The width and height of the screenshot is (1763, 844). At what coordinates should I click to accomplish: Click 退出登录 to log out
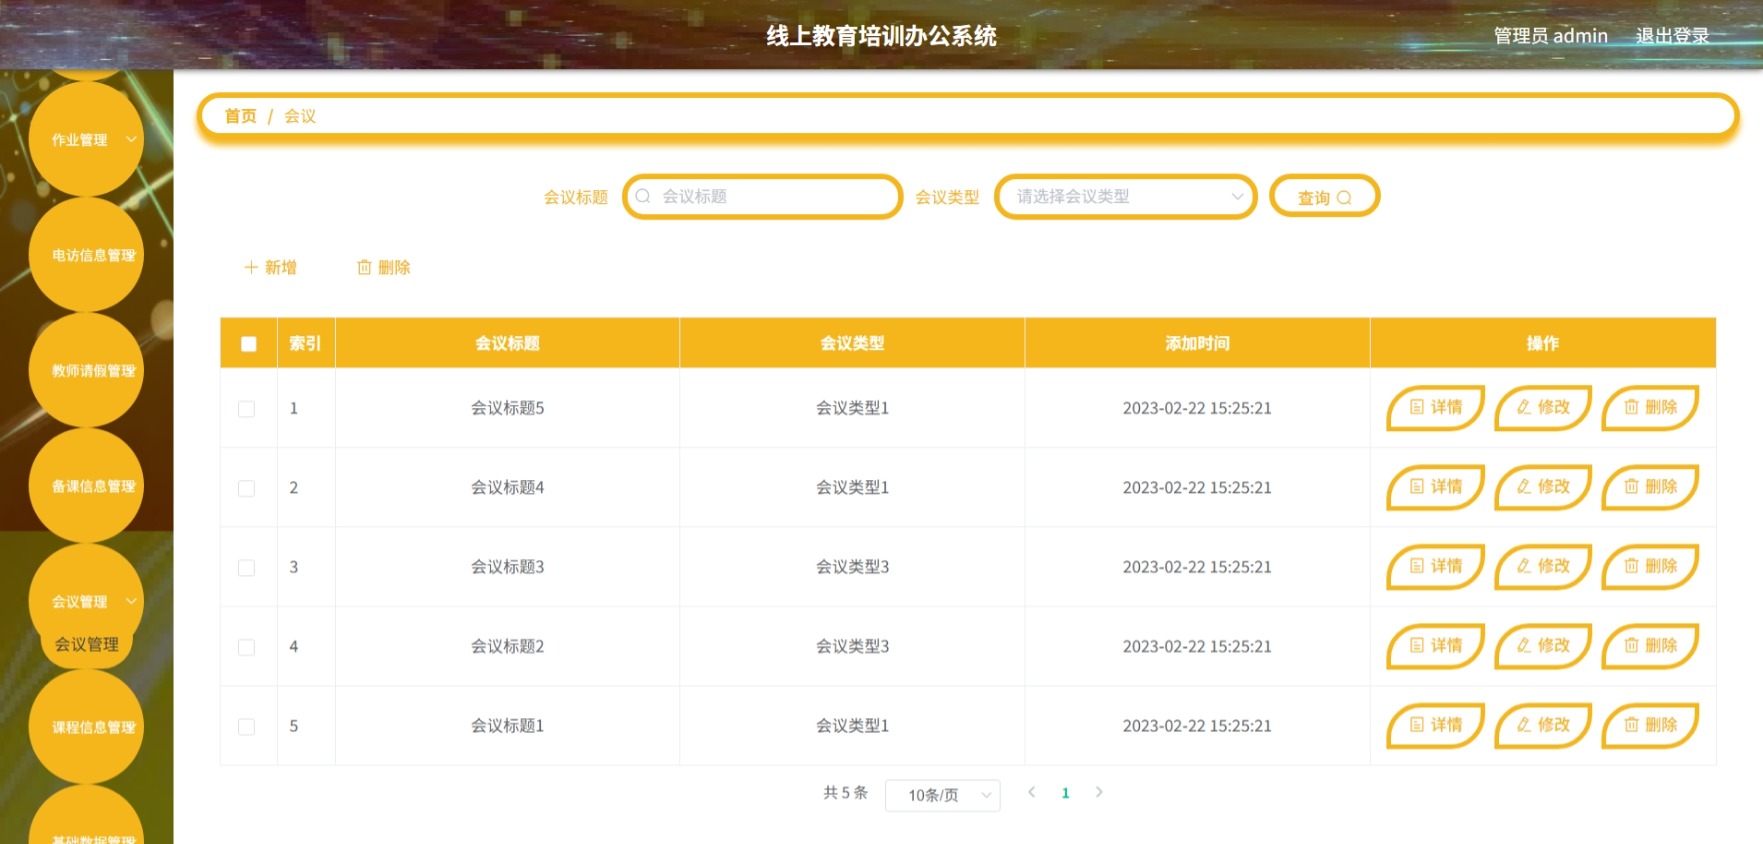[1672, 36]
